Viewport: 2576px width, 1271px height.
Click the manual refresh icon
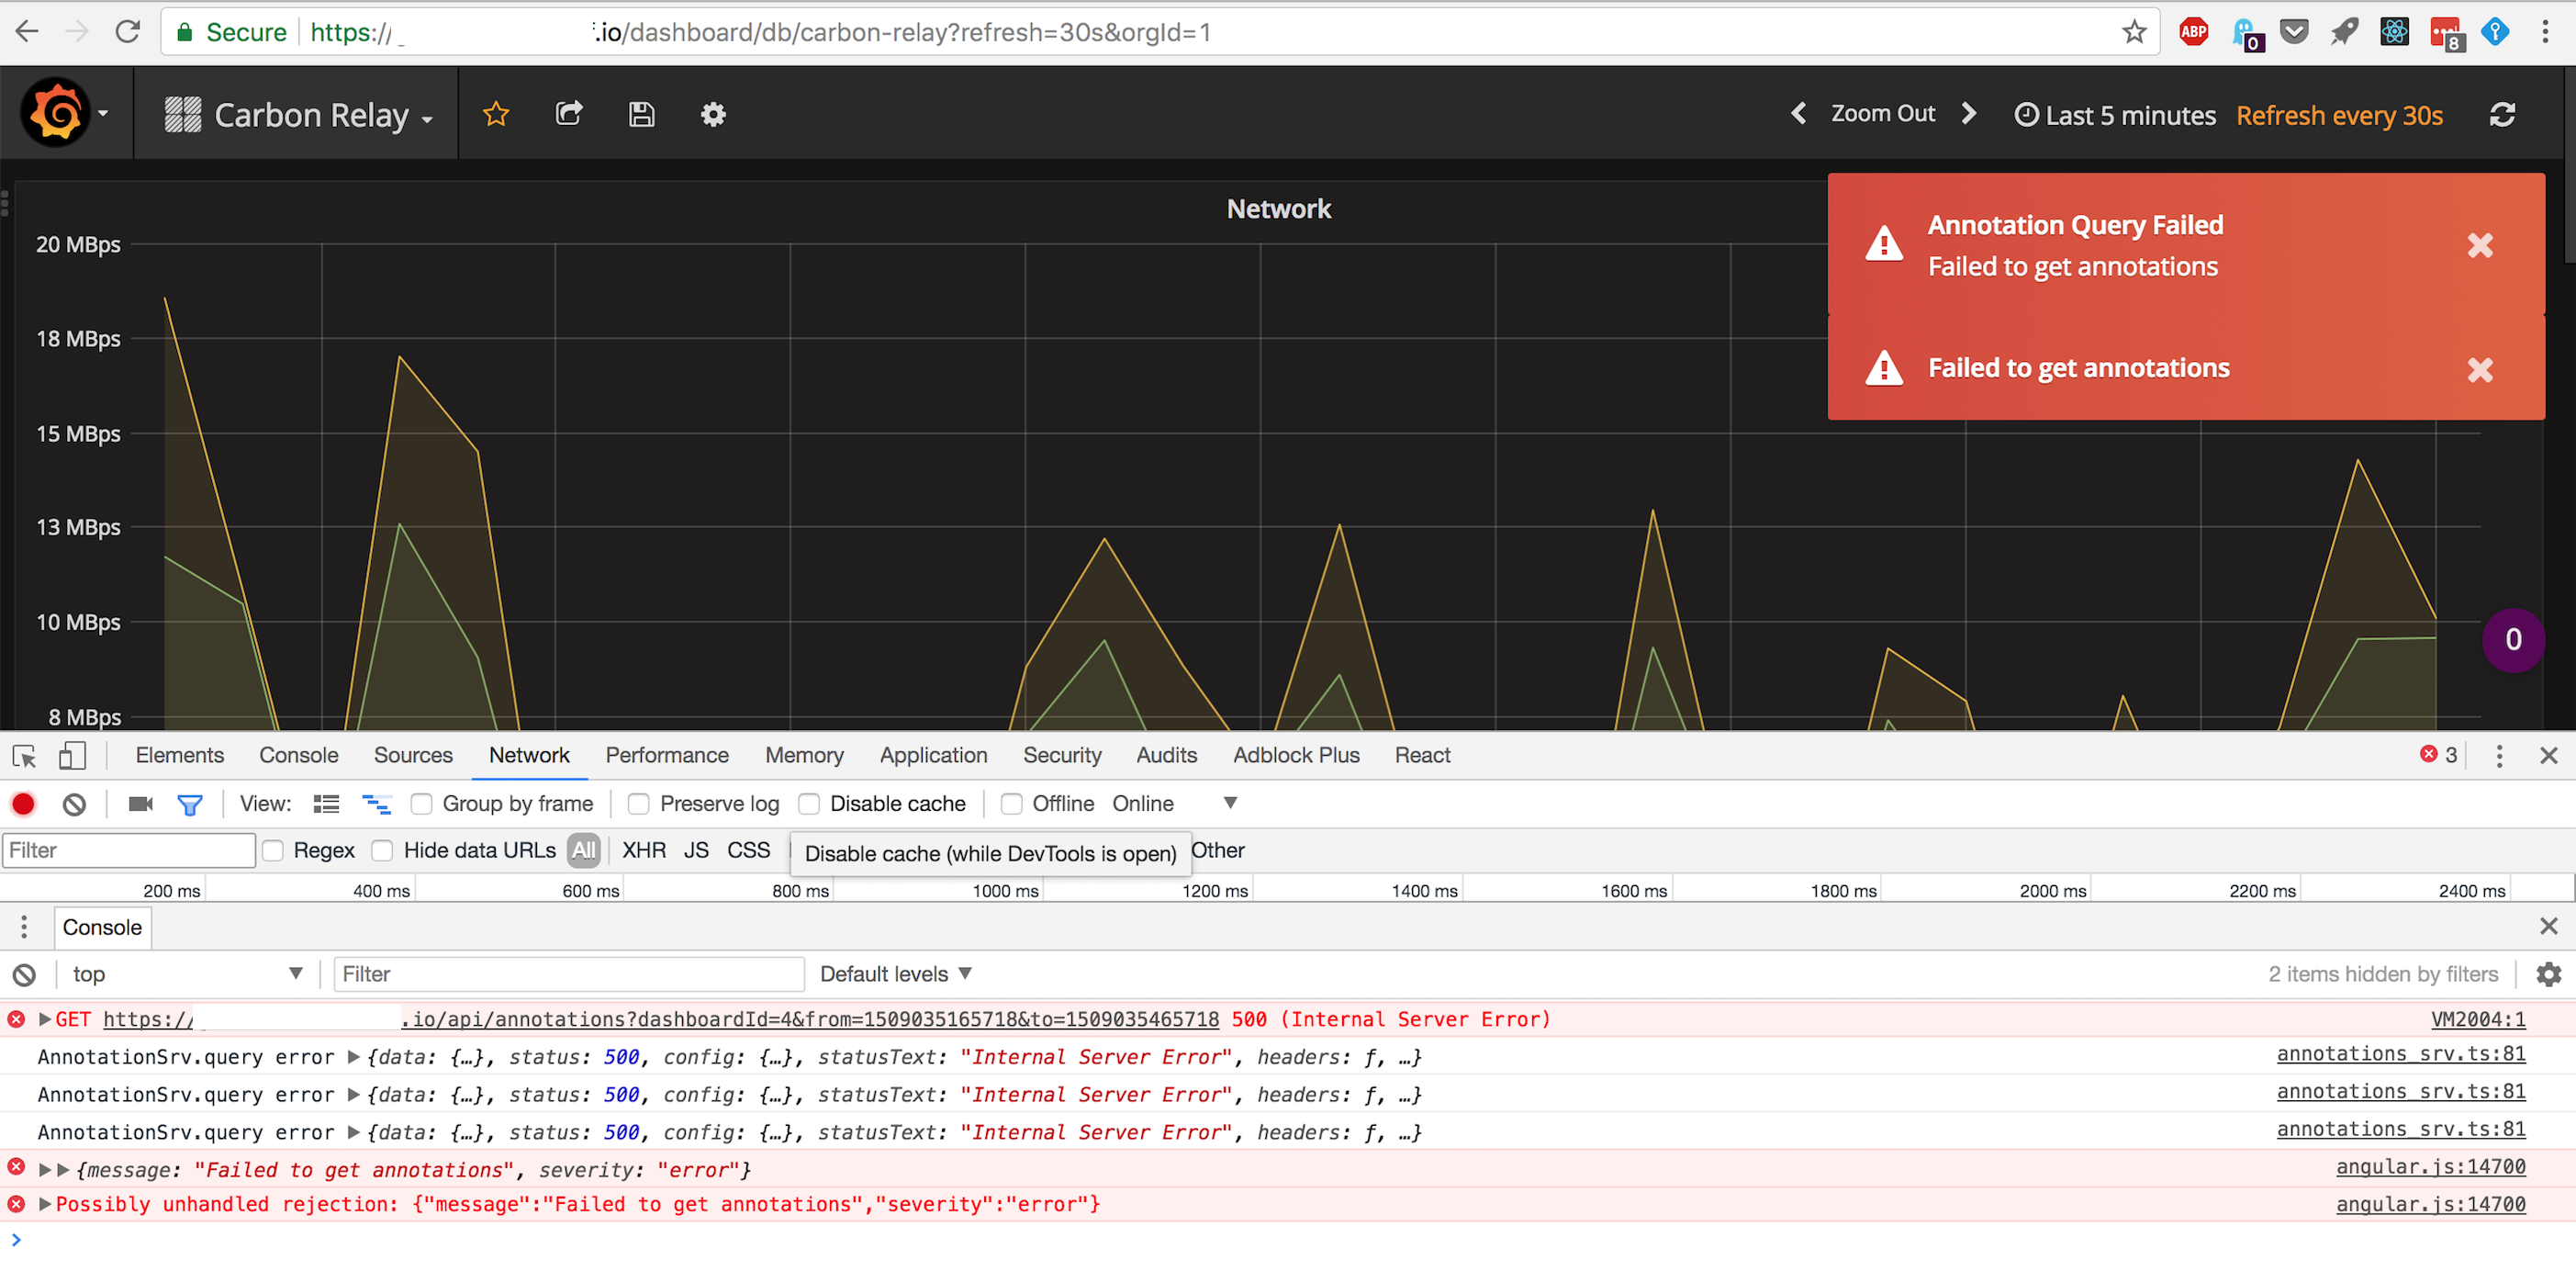2503,114
